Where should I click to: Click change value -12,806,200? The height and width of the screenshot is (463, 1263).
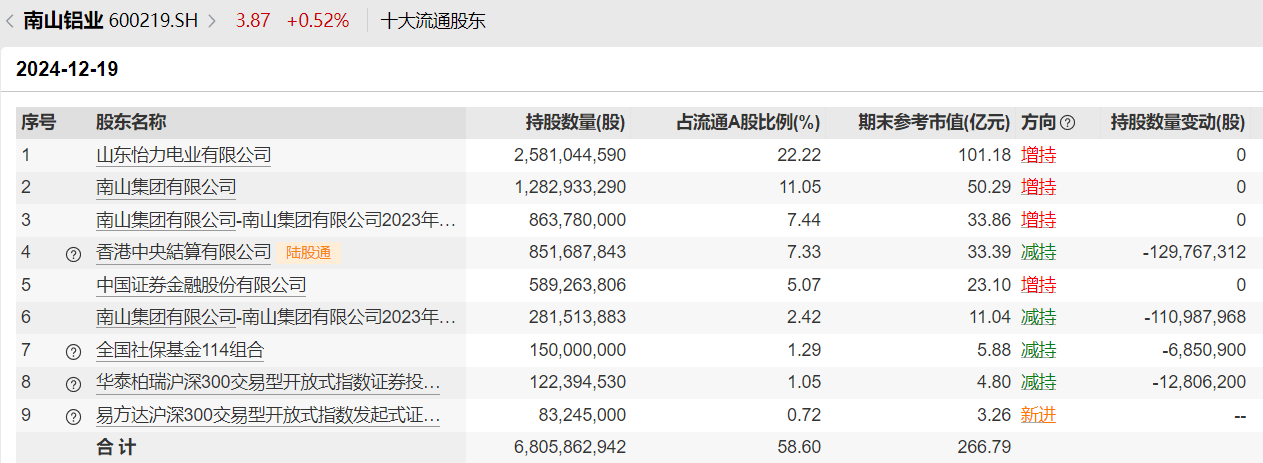pos(1199,383)
